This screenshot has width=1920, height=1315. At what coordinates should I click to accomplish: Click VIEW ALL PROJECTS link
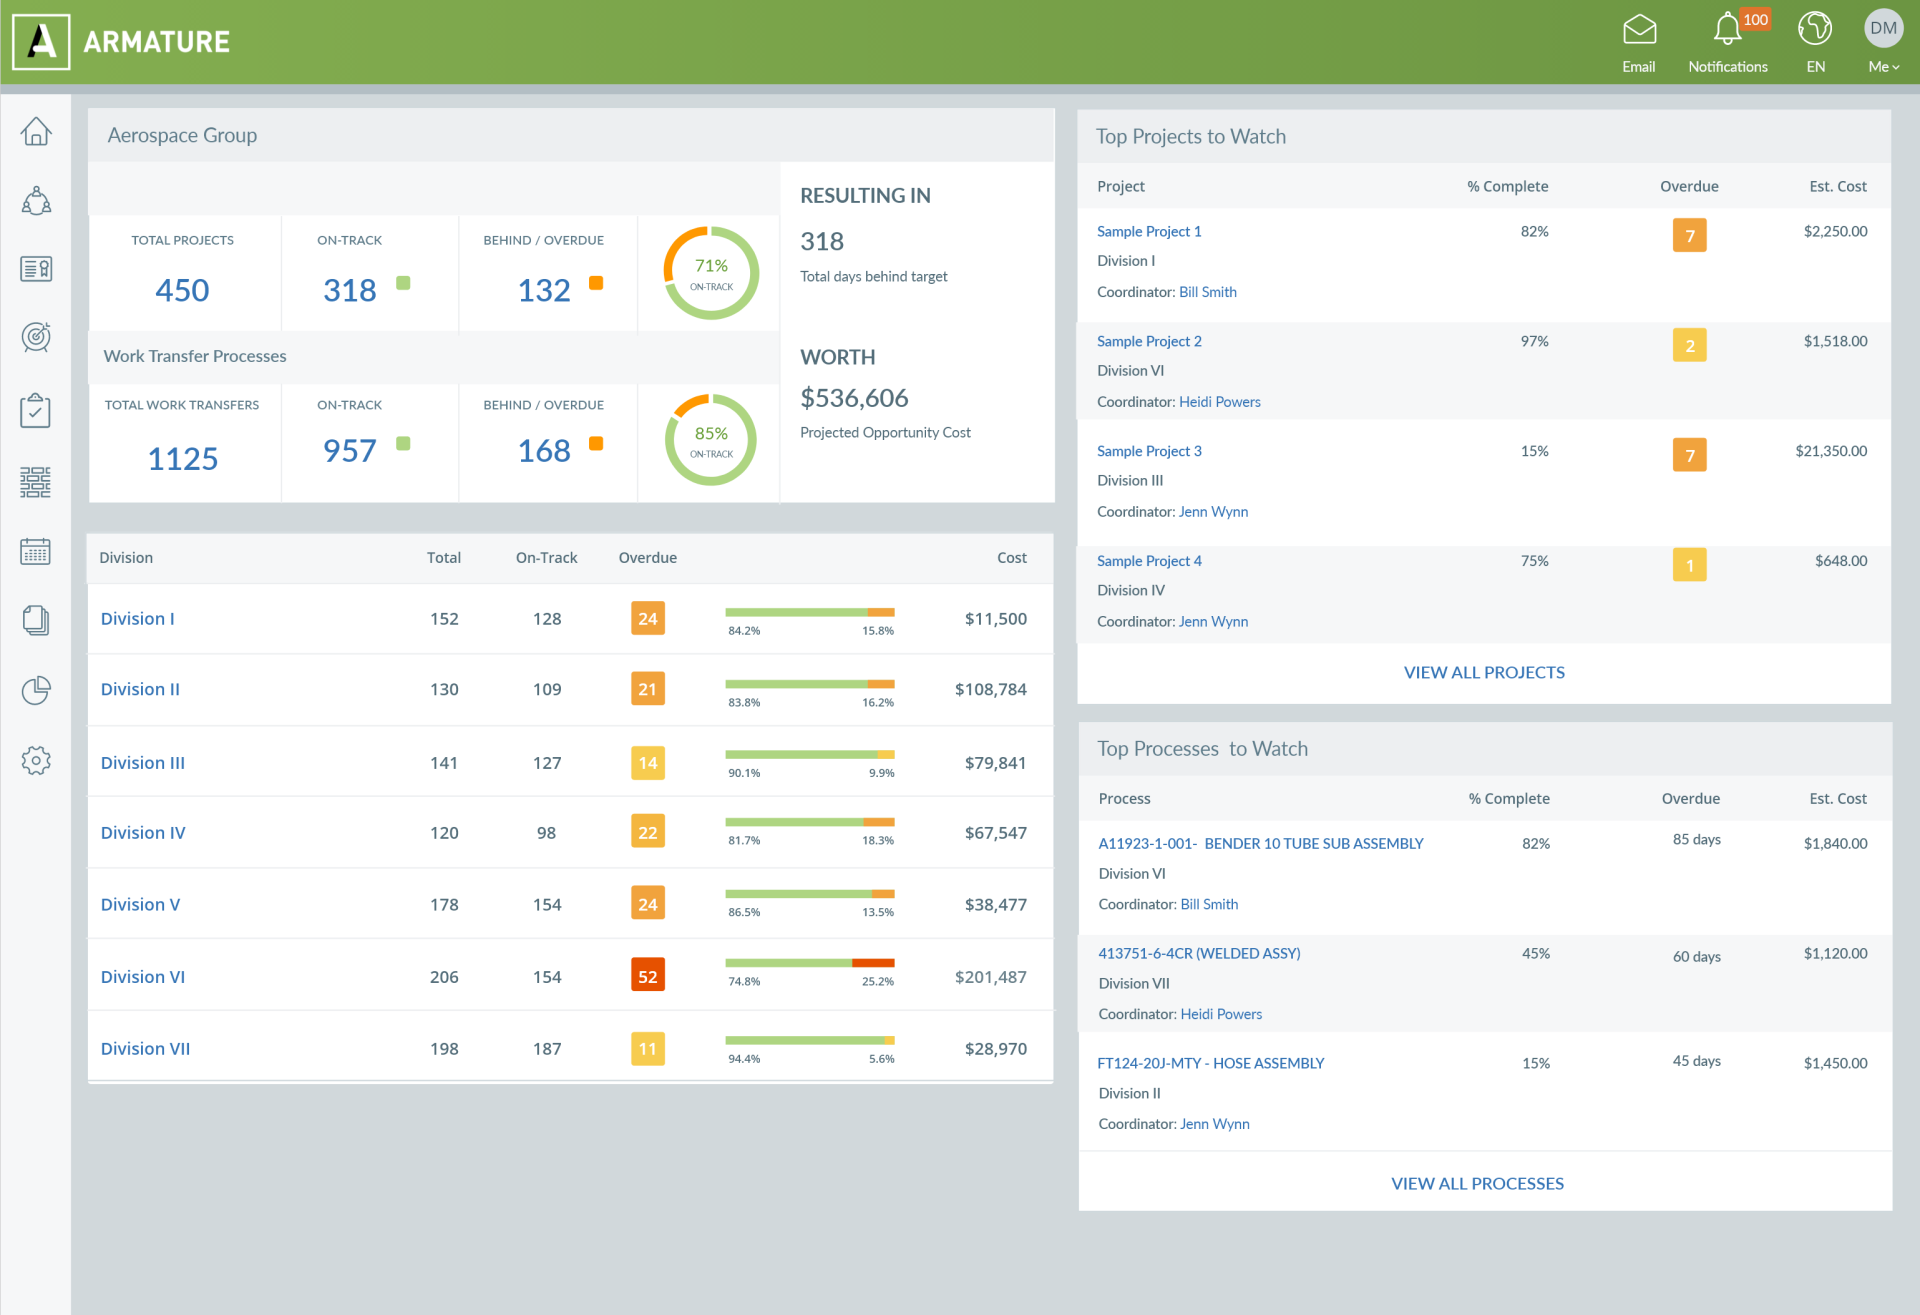click(x=1484, y=672)
